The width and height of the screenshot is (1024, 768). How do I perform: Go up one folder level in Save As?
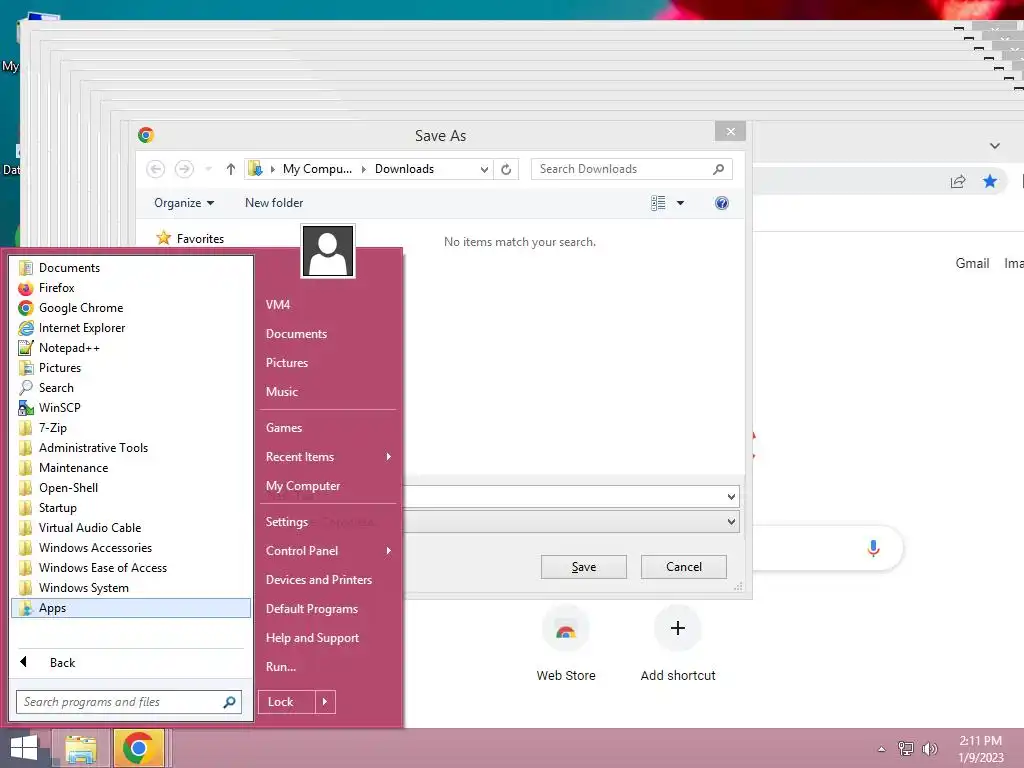tap(231, 169)
